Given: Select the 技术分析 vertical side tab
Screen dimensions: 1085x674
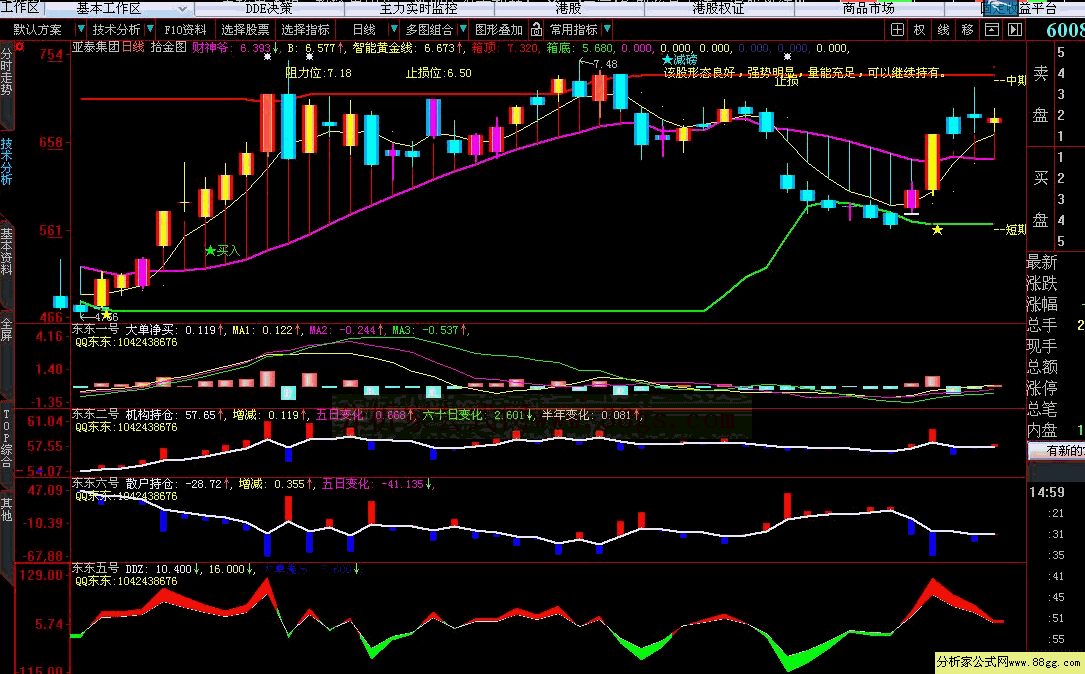Looking at the screenshot, I should tap(6, 161).
